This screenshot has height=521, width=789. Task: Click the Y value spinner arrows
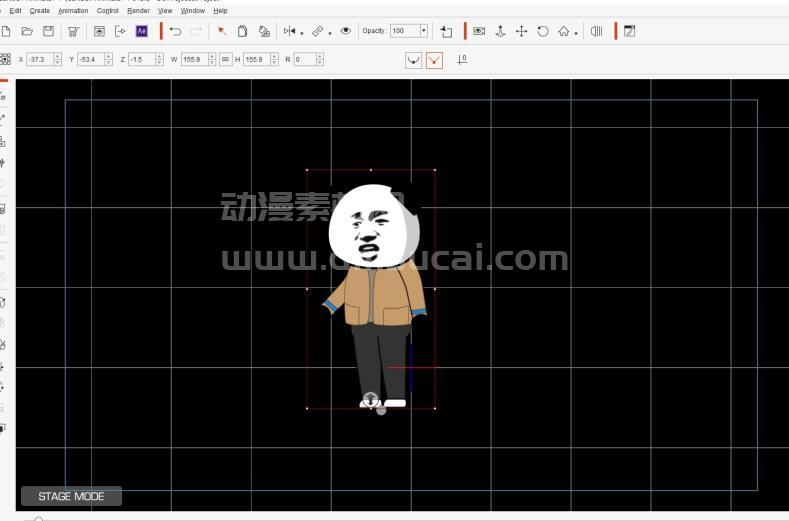pos(109,59)
